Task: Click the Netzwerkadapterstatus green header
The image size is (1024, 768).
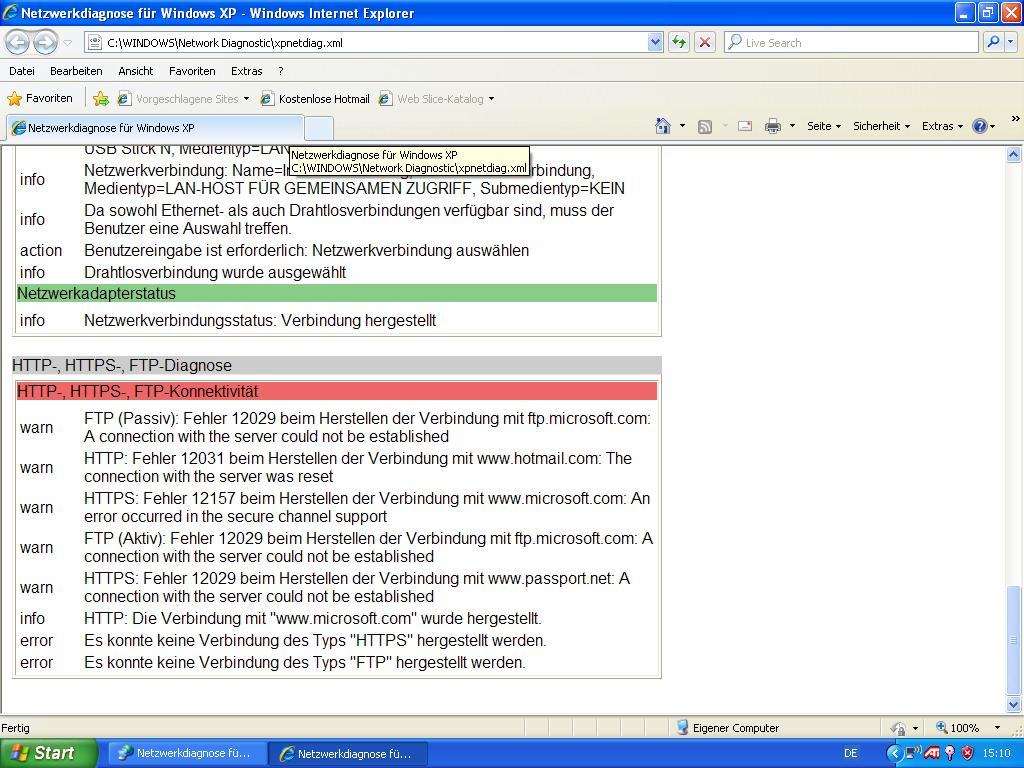Action: click(x=336, y=293)
